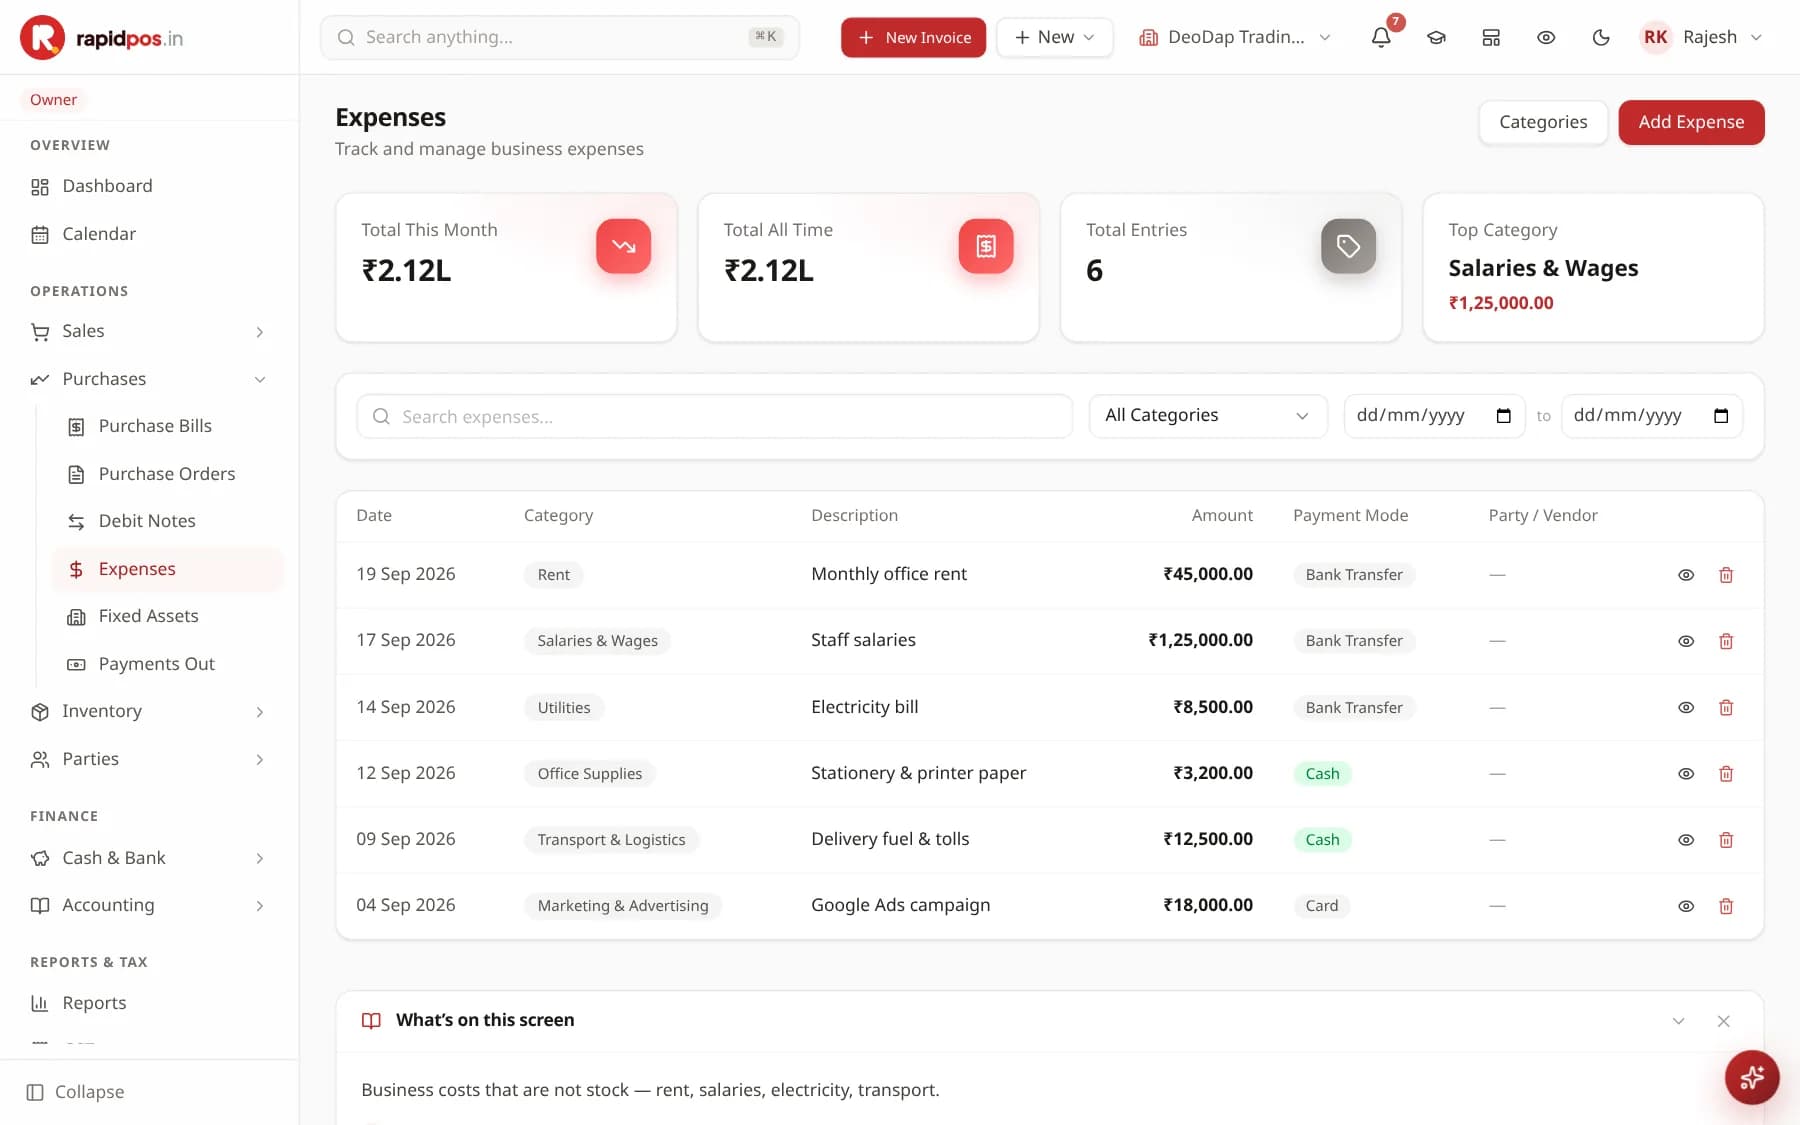This screenshot has height=1125, width=1800.
Task: Open the notifications bell
Action: click(x=1381, y=37)
